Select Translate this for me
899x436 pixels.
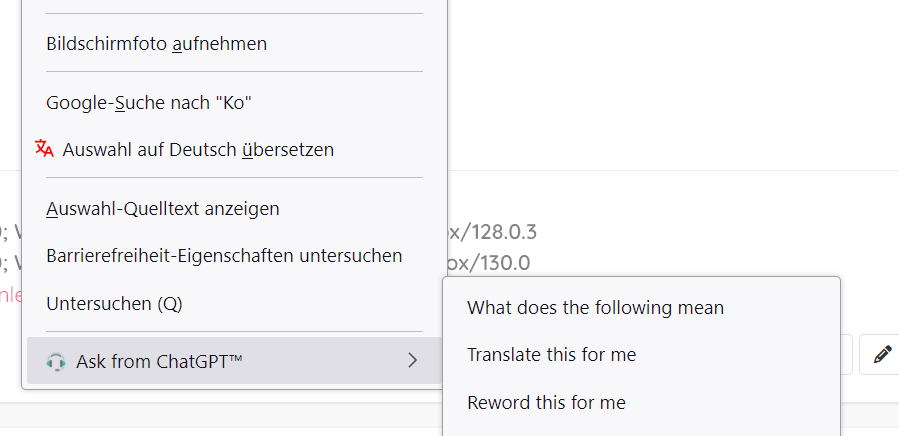pyautogui.click(x=551, y=355)
